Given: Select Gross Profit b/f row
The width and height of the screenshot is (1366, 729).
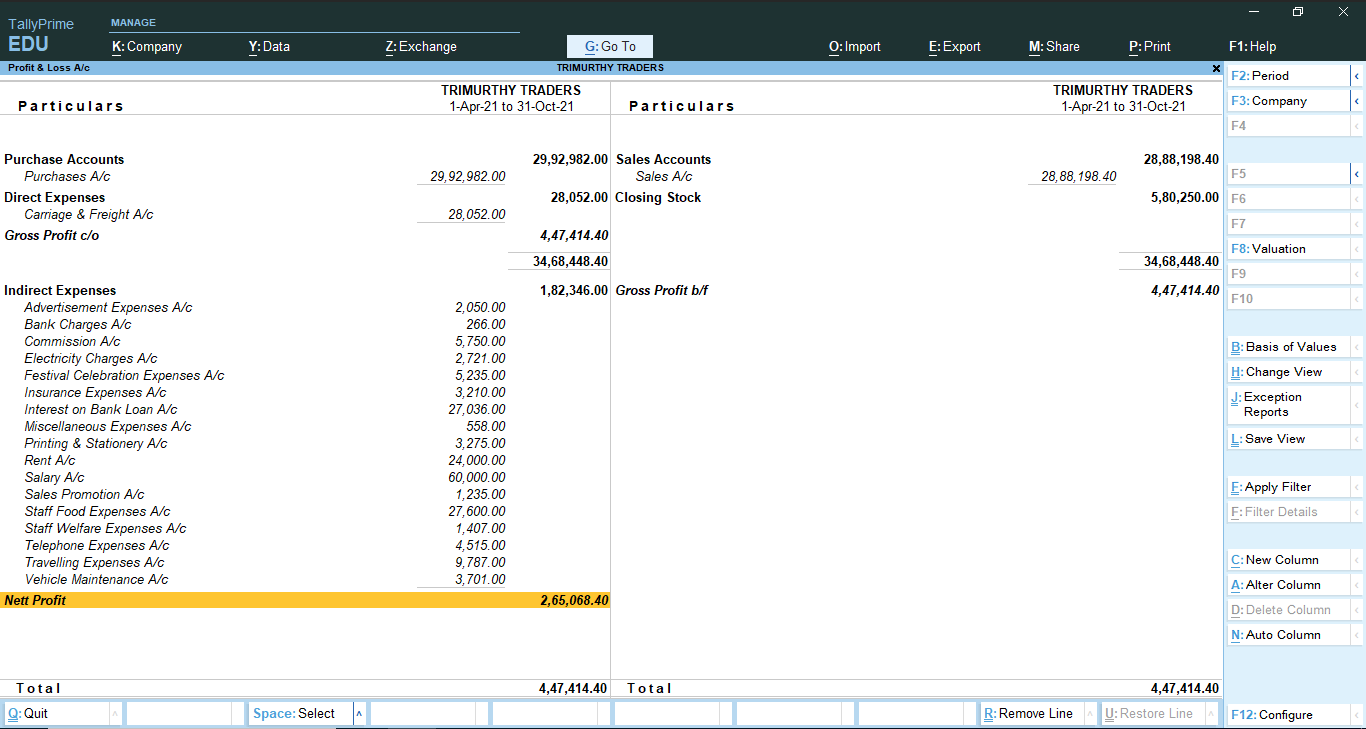Looking at the screenshot, I should tap(917, 290).
